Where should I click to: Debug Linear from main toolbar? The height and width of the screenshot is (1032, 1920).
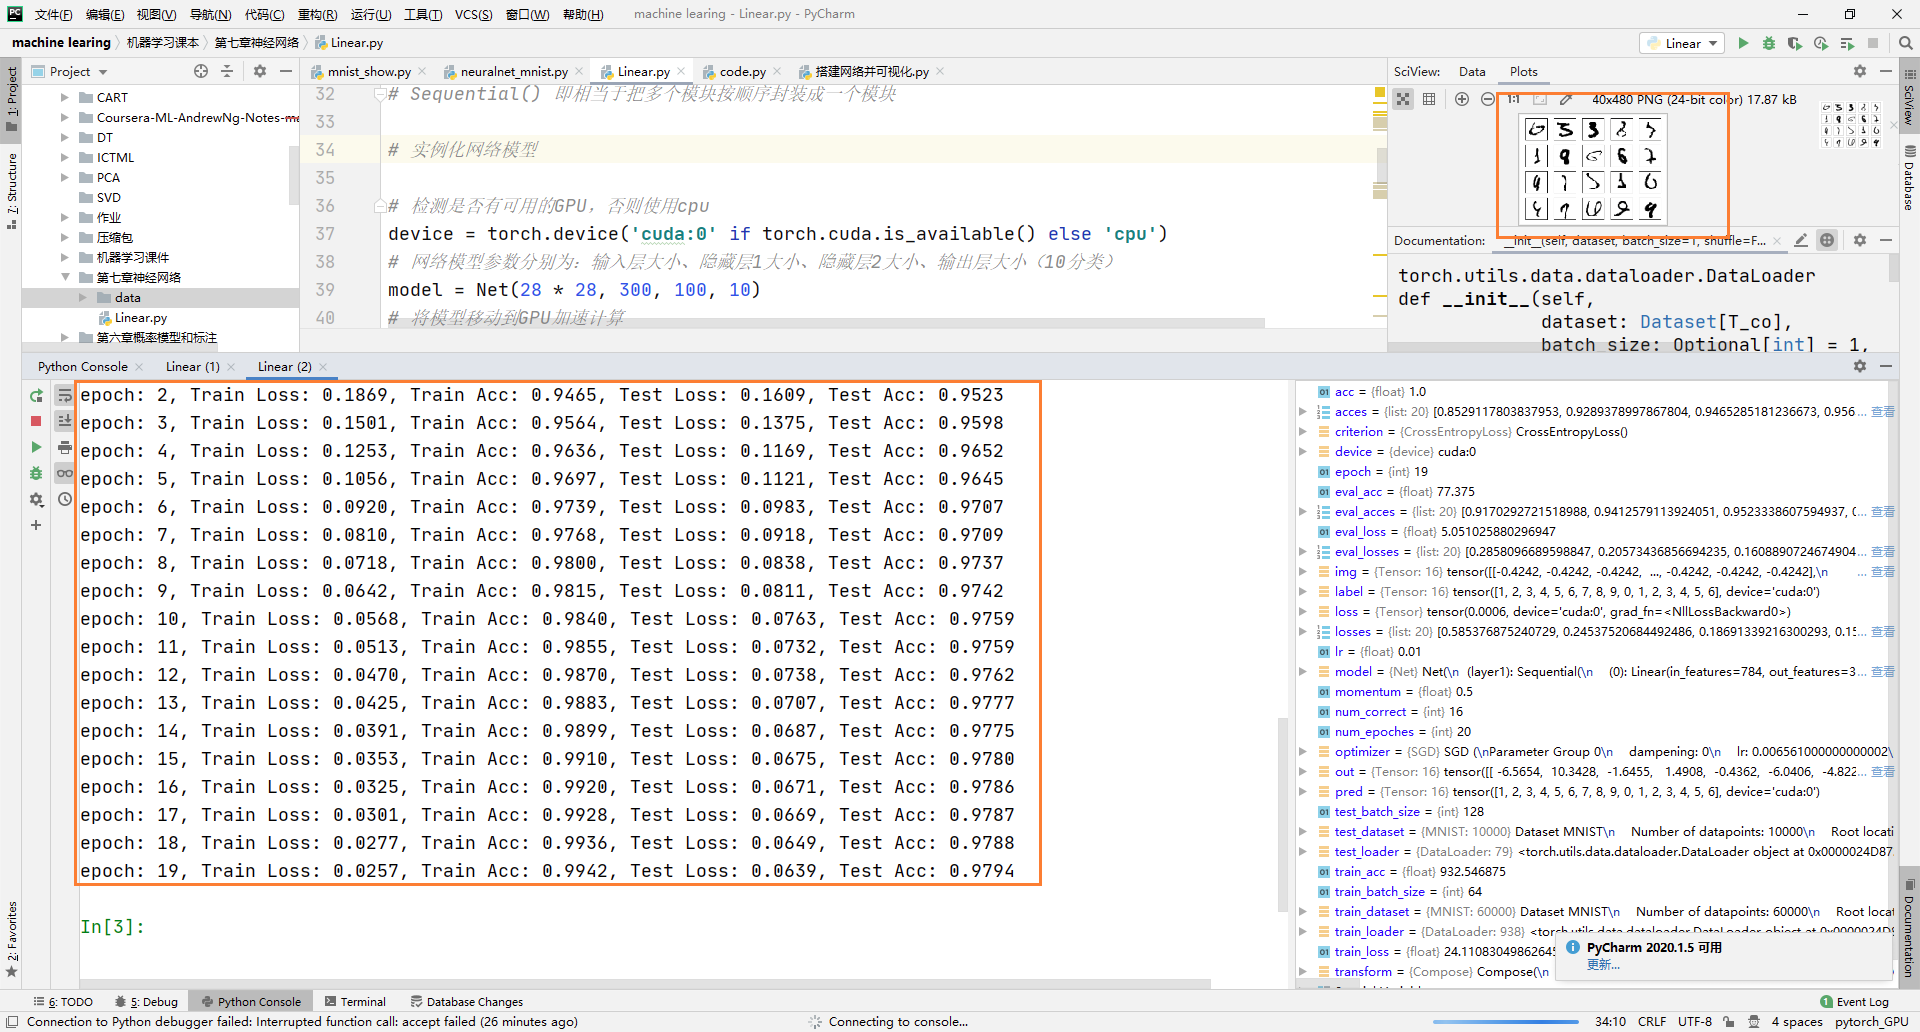1769,43
